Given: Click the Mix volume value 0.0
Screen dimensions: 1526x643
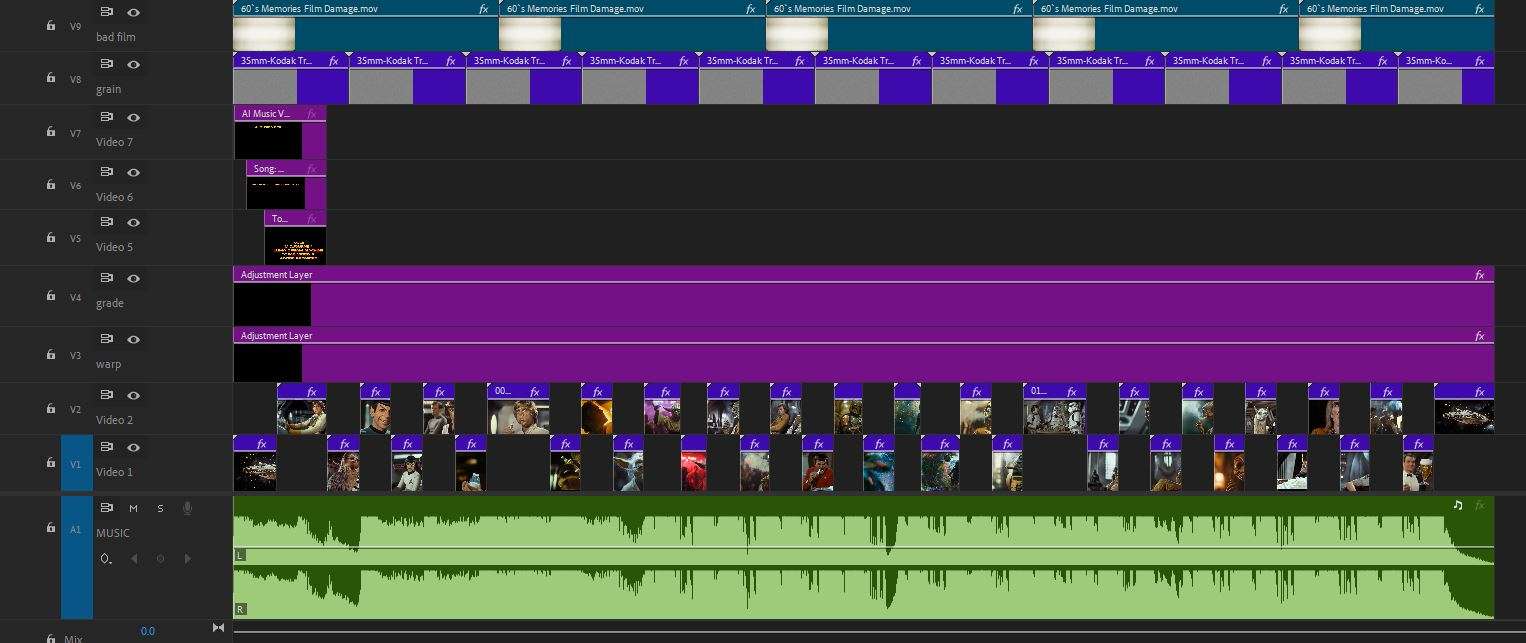Looking at the screenshot, I should [x=147, y=631].
